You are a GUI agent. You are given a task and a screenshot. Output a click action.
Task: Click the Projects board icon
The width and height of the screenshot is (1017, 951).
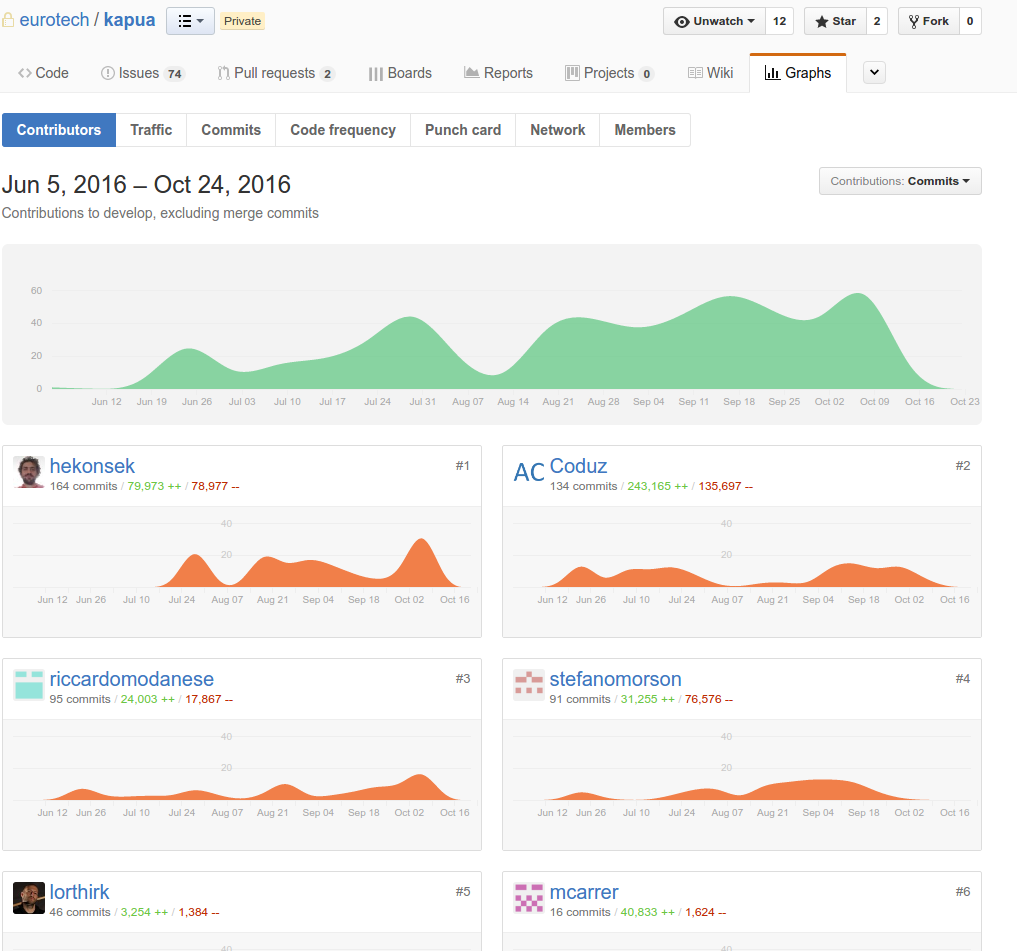click(572, 73)
